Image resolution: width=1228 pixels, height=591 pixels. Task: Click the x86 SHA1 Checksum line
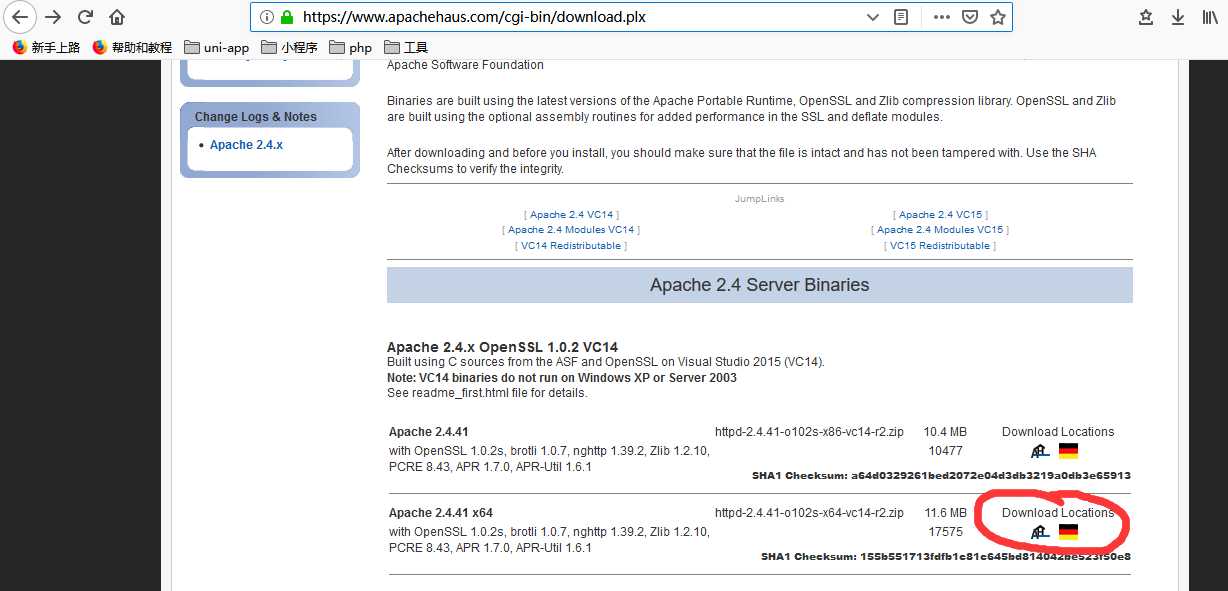click(x=941, y=476)
